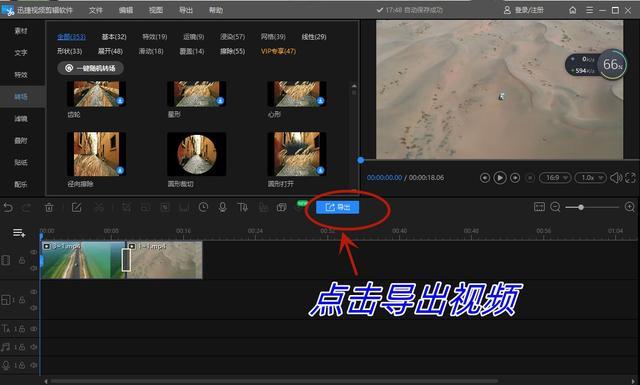Click the add track list icon

point(19,233)
